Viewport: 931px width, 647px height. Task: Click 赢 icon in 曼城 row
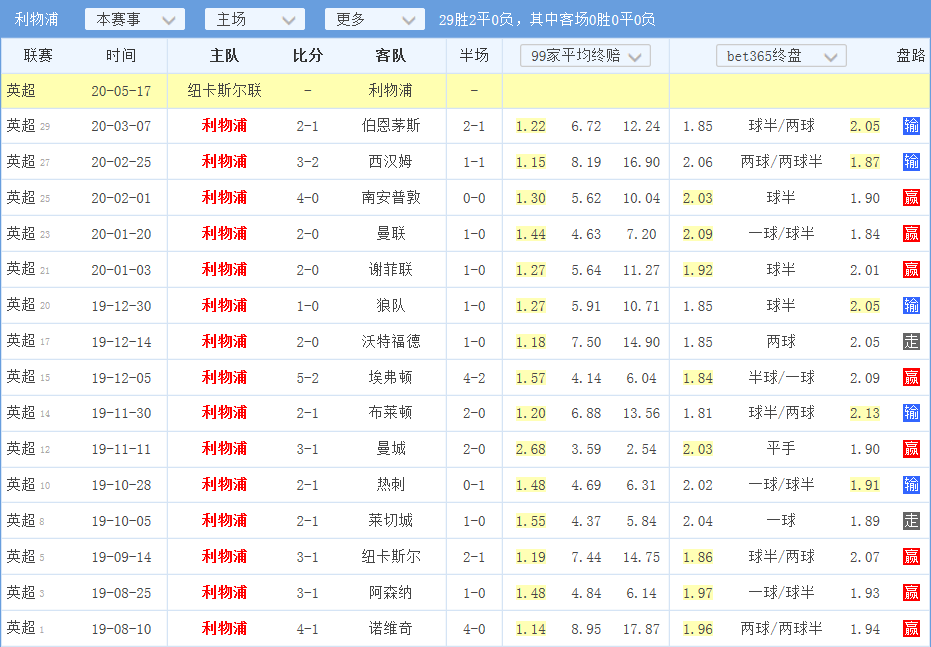click(911, 449)
